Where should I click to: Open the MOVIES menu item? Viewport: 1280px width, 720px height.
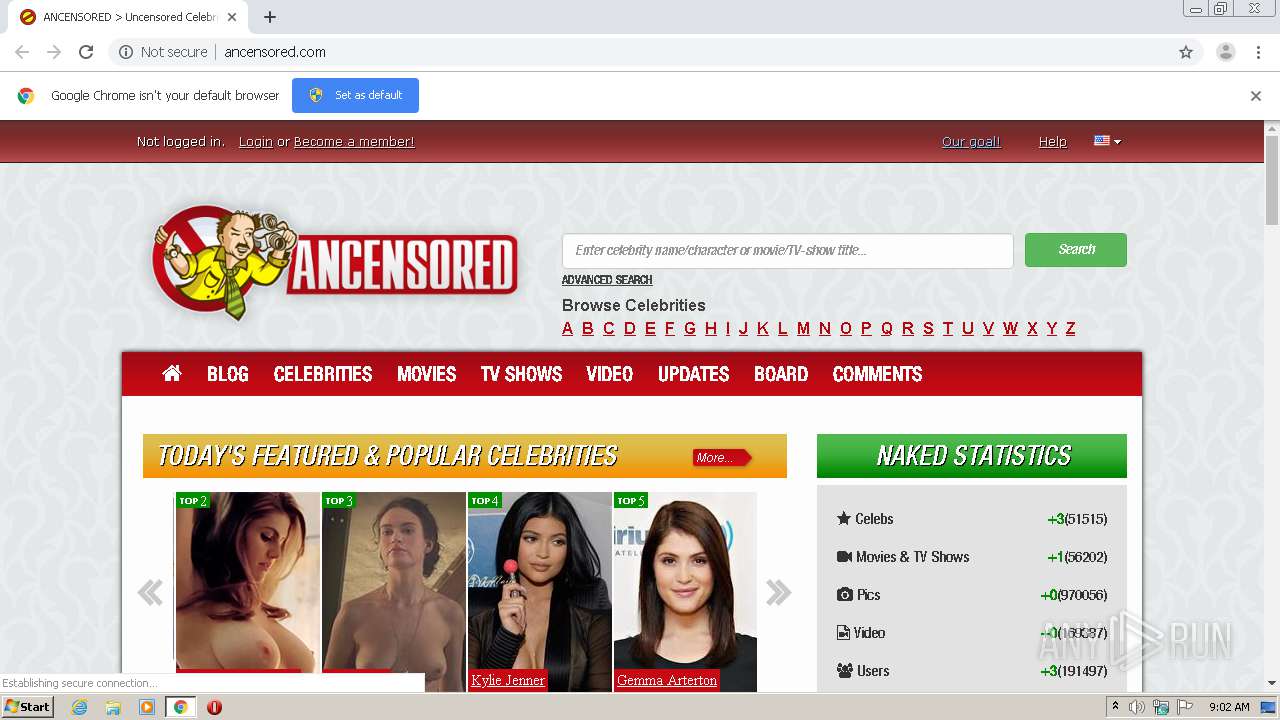[x=427, y=374]
